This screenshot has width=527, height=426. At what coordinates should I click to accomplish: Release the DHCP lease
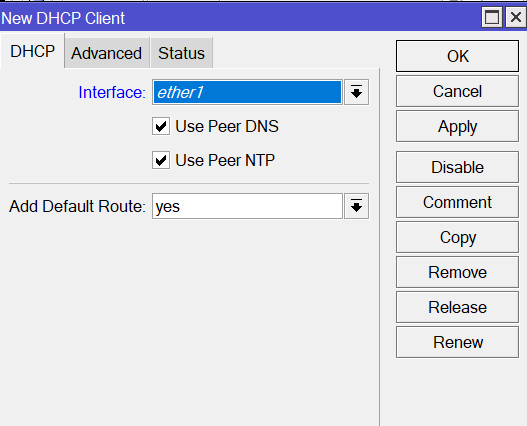[x=457, y=307]
